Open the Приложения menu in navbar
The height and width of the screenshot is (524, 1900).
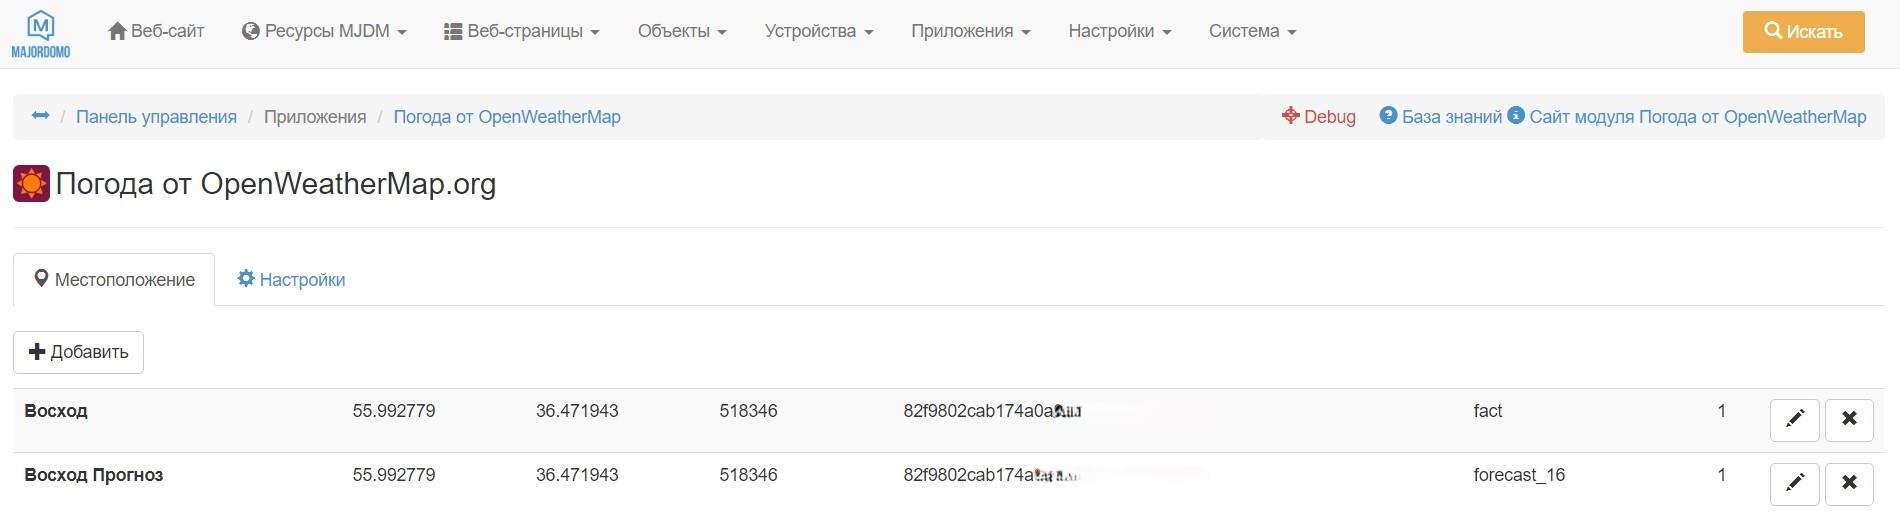(x=970, y=32)
